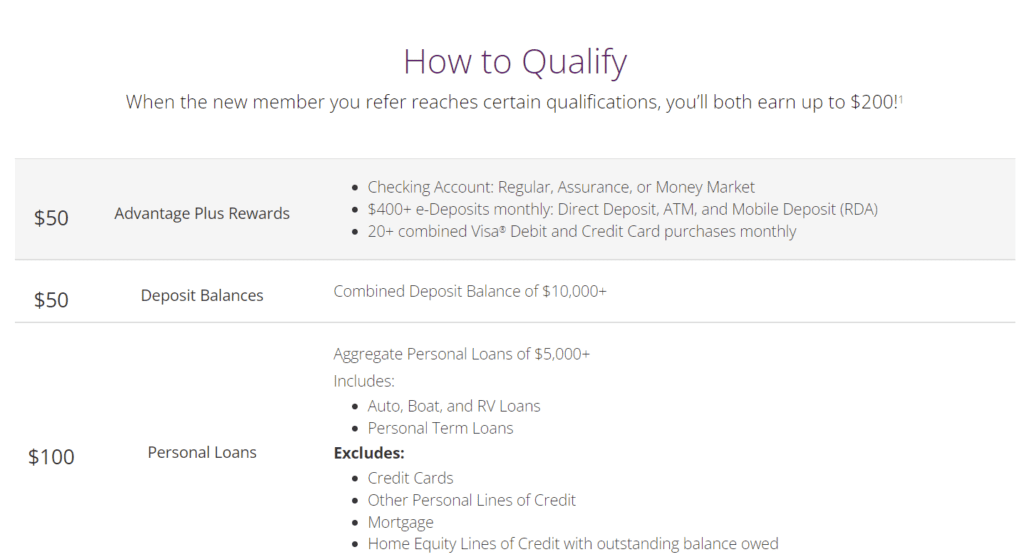Click the "Auto, Boat, and RV Loans" bullet

click(x=454, y=406)
